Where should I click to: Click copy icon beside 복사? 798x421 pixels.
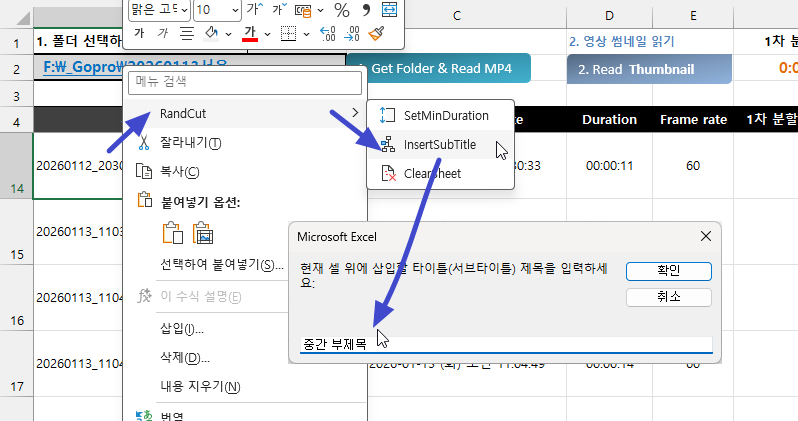point(144,172)
